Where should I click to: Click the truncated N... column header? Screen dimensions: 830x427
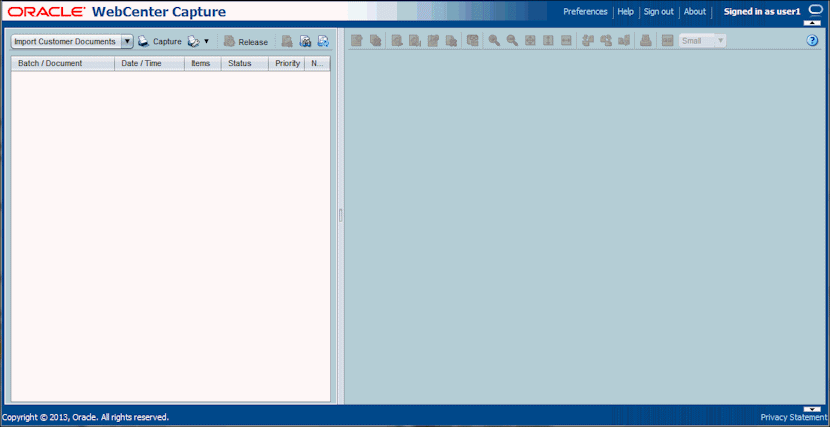pos(317,63)
